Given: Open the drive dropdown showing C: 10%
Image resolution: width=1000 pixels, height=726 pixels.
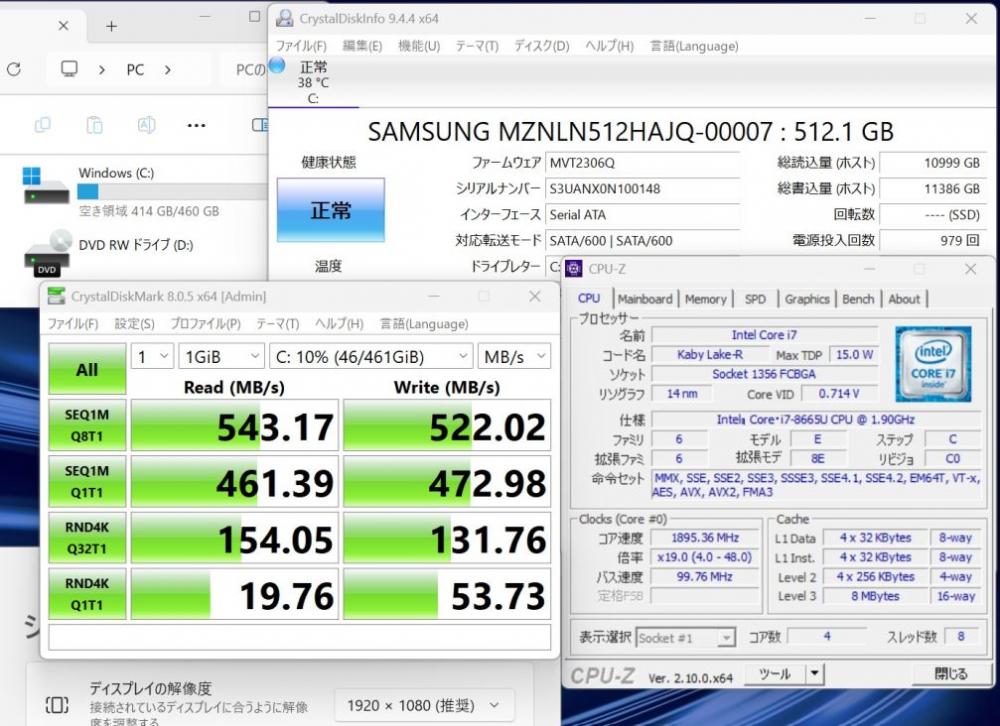Looking at the screenshot, I should click(x=371, y=357).
